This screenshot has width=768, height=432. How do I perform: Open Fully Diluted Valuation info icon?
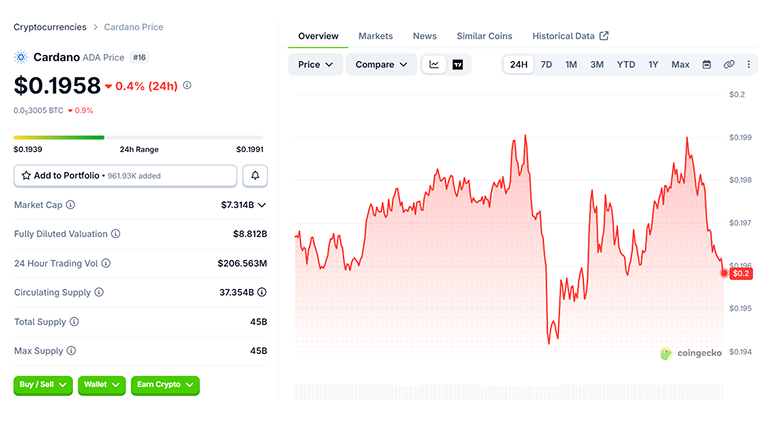click(116, 234)
